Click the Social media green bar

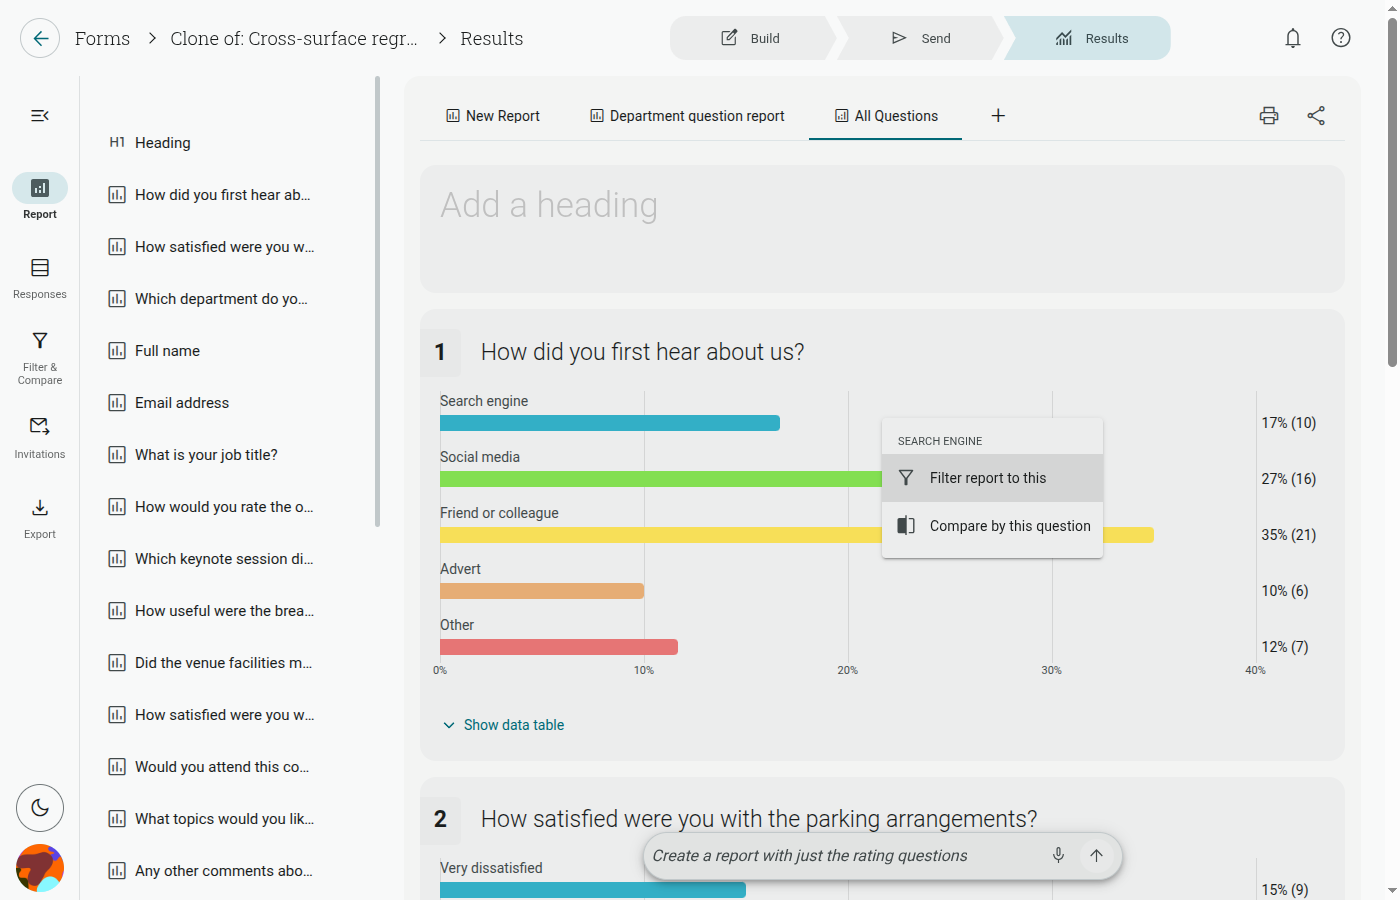click(x=661, y=479)
